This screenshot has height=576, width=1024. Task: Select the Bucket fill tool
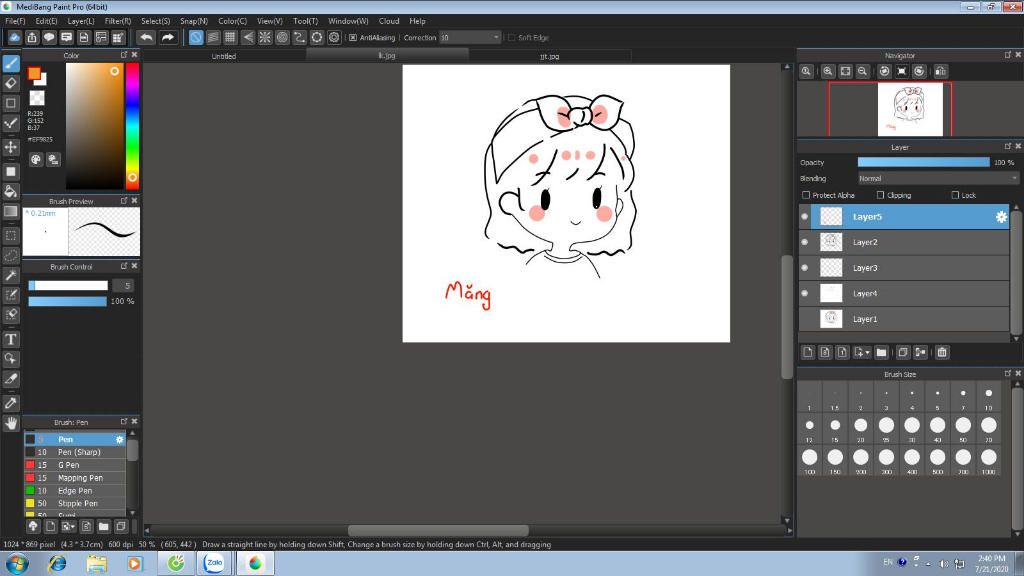[x=11, y=191]
